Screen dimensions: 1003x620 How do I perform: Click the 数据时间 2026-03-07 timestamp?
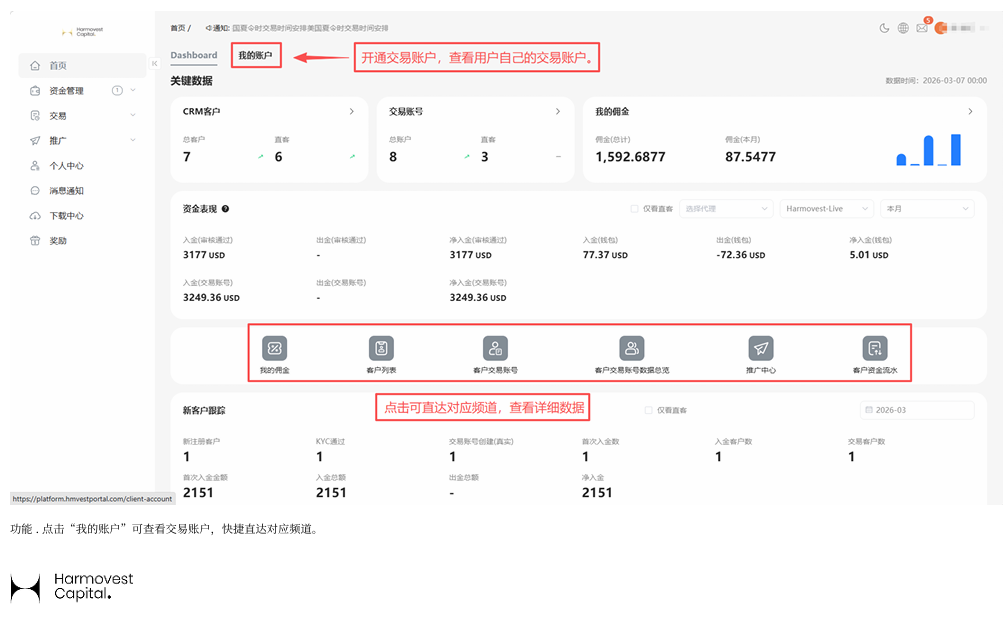coord(936,81)
